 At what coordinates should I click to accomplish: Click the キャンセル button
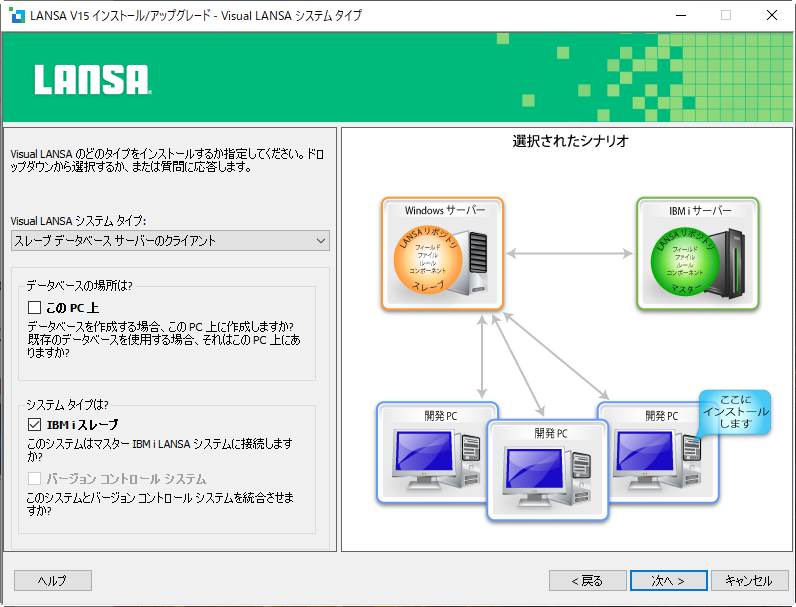(x=750, y=581)
